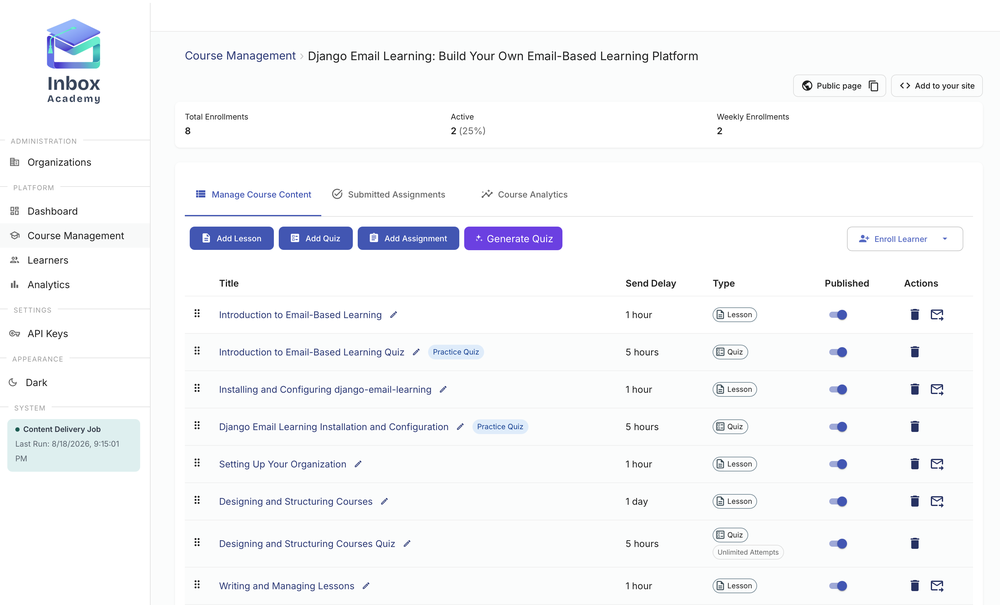Open Writing and Managing Lessons link

click(x=286, y=585)
